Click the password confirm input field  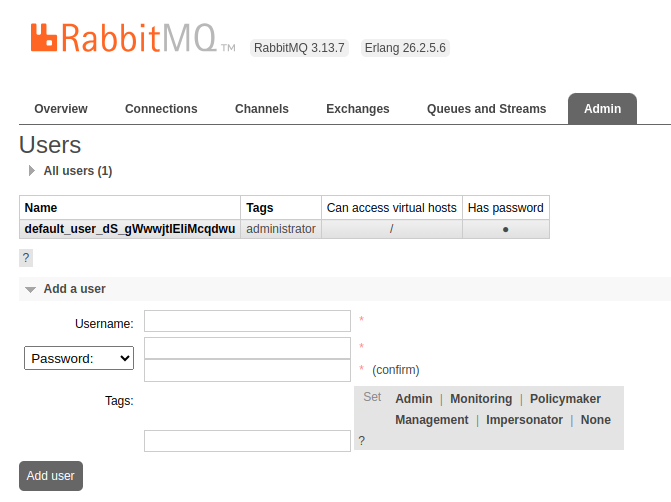click(x=247, y=370)
